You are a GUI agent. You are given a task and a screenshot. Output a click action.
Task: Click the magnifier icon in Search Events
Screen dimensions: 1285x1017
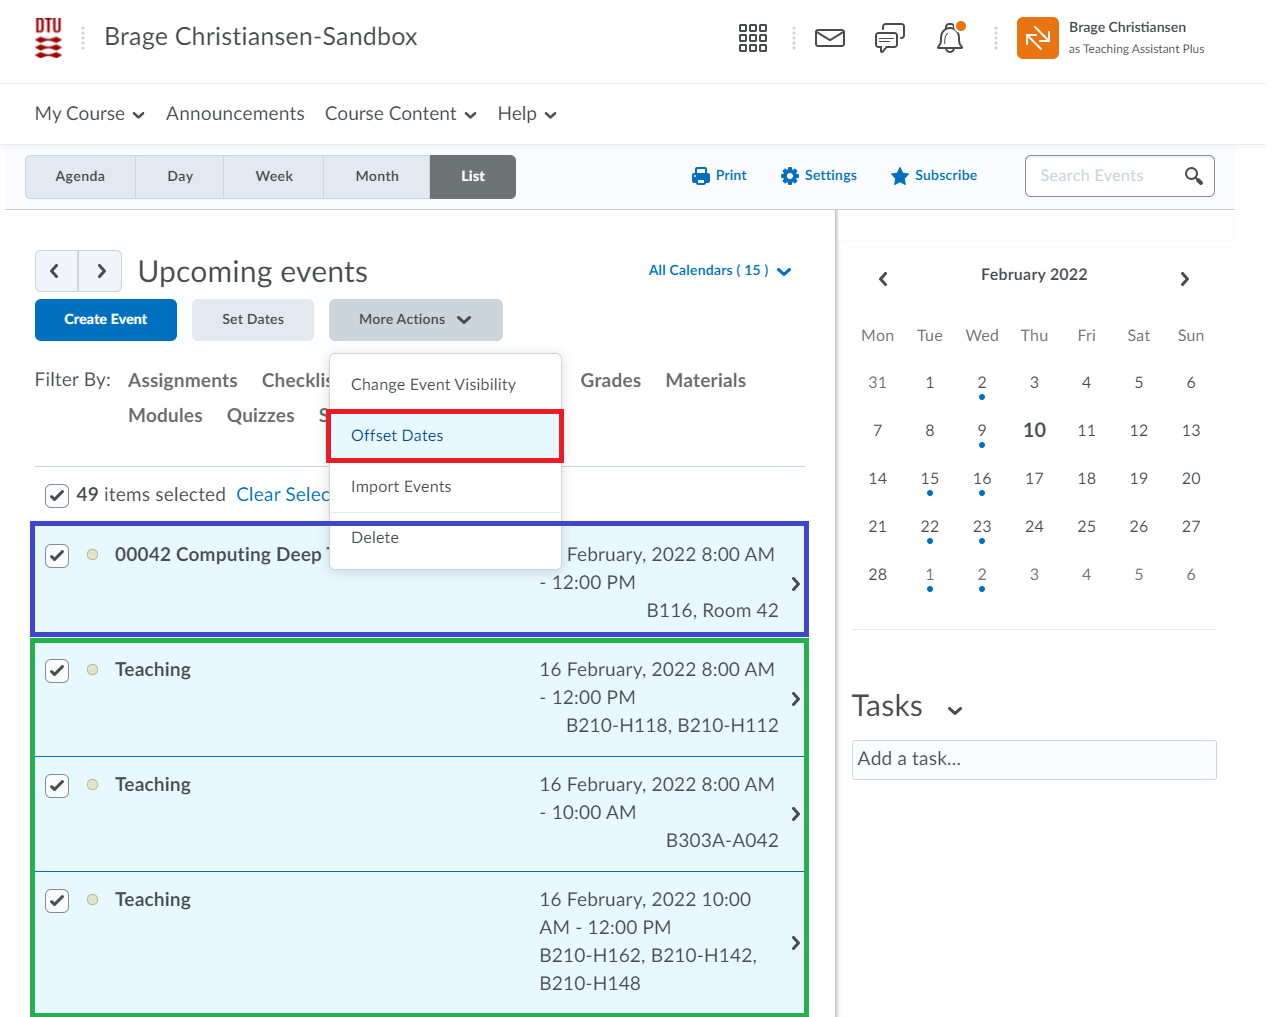(1193, 176)
